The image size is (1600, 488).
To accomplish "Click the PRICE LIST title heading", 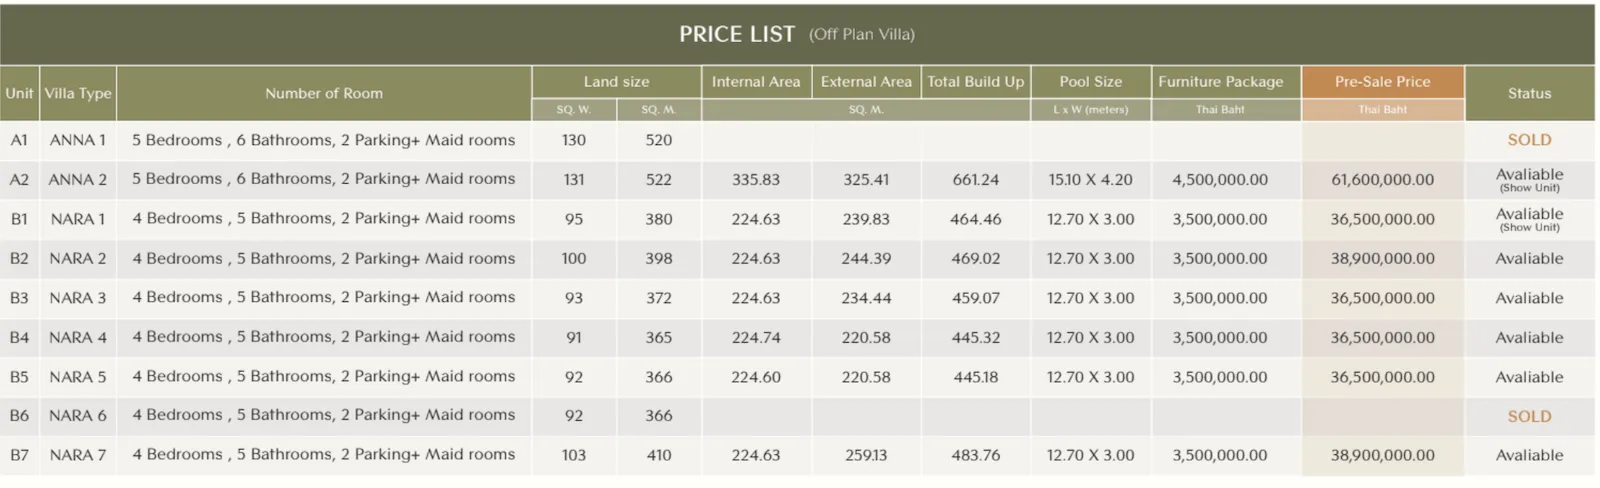I will point(736,34).
